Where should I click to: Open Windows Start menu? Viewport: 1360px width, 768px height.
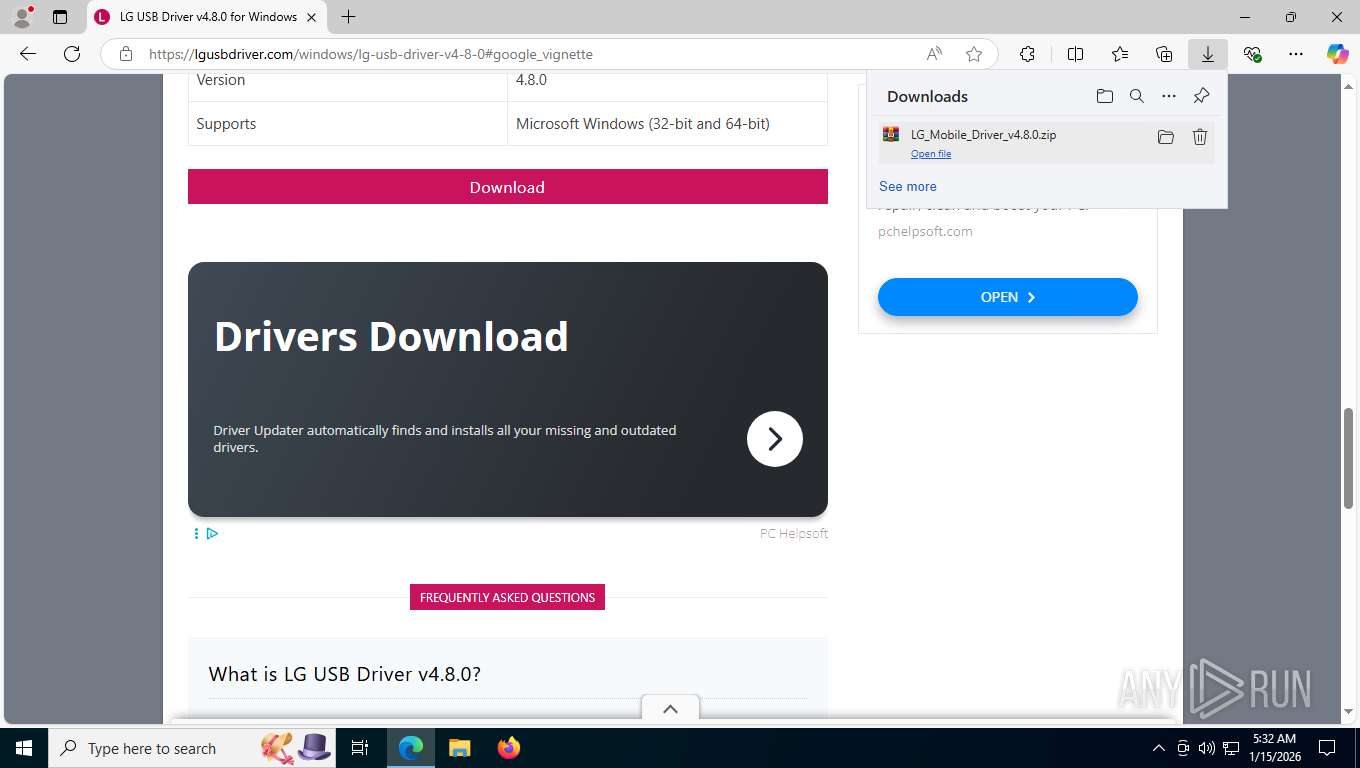click(x=24, y=748)
